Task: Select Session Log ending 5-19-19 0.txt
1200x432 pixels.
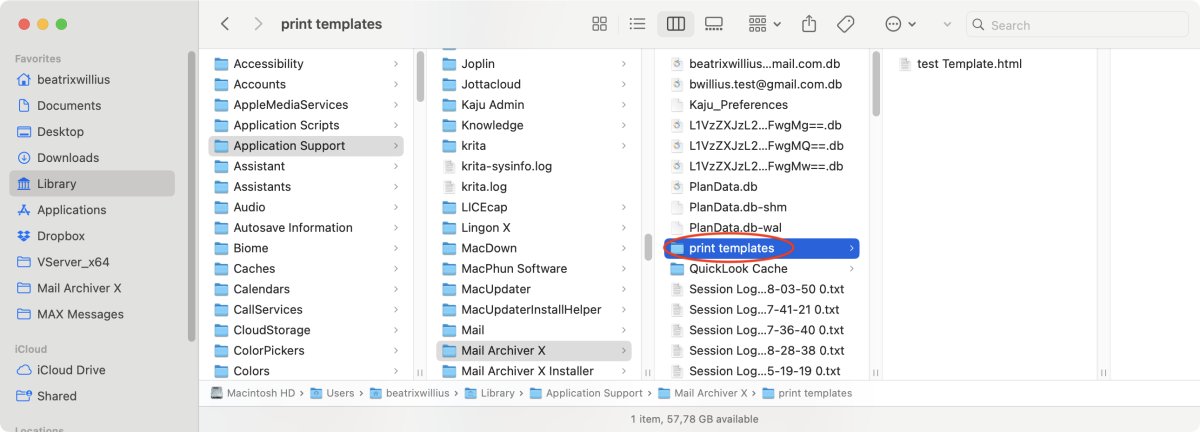Action: tap(762, 371)
